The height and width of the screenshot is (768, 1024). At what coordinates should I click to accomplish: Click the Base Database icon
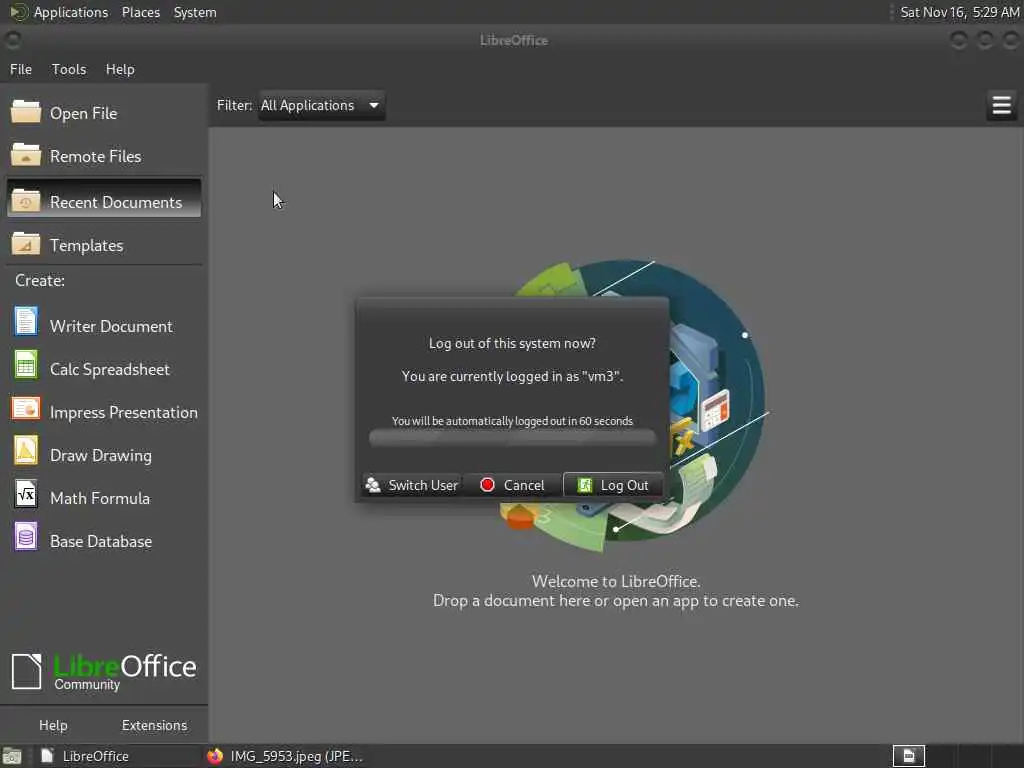pyautogui.click(x=25, y=537)
